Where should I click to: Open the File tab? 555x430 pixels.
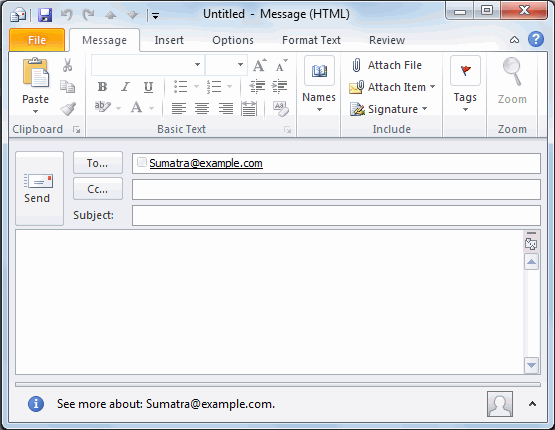(x=37, y=40)
